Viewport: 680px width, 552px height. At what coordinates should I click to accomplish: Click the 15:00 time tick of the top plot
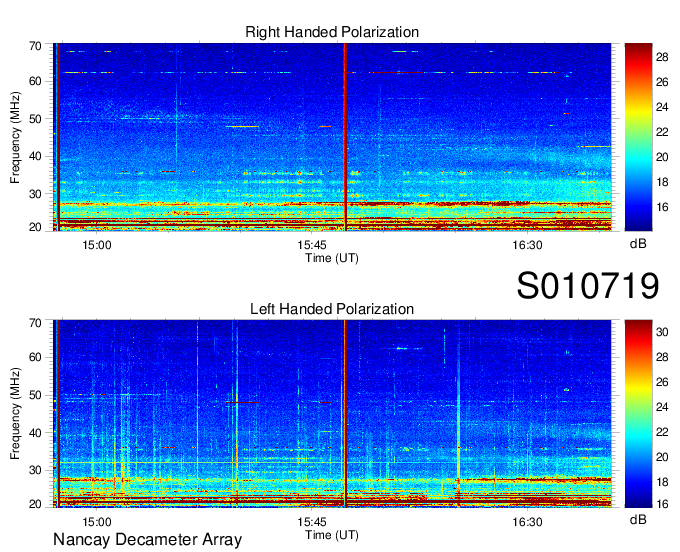[x=97, y=245]
